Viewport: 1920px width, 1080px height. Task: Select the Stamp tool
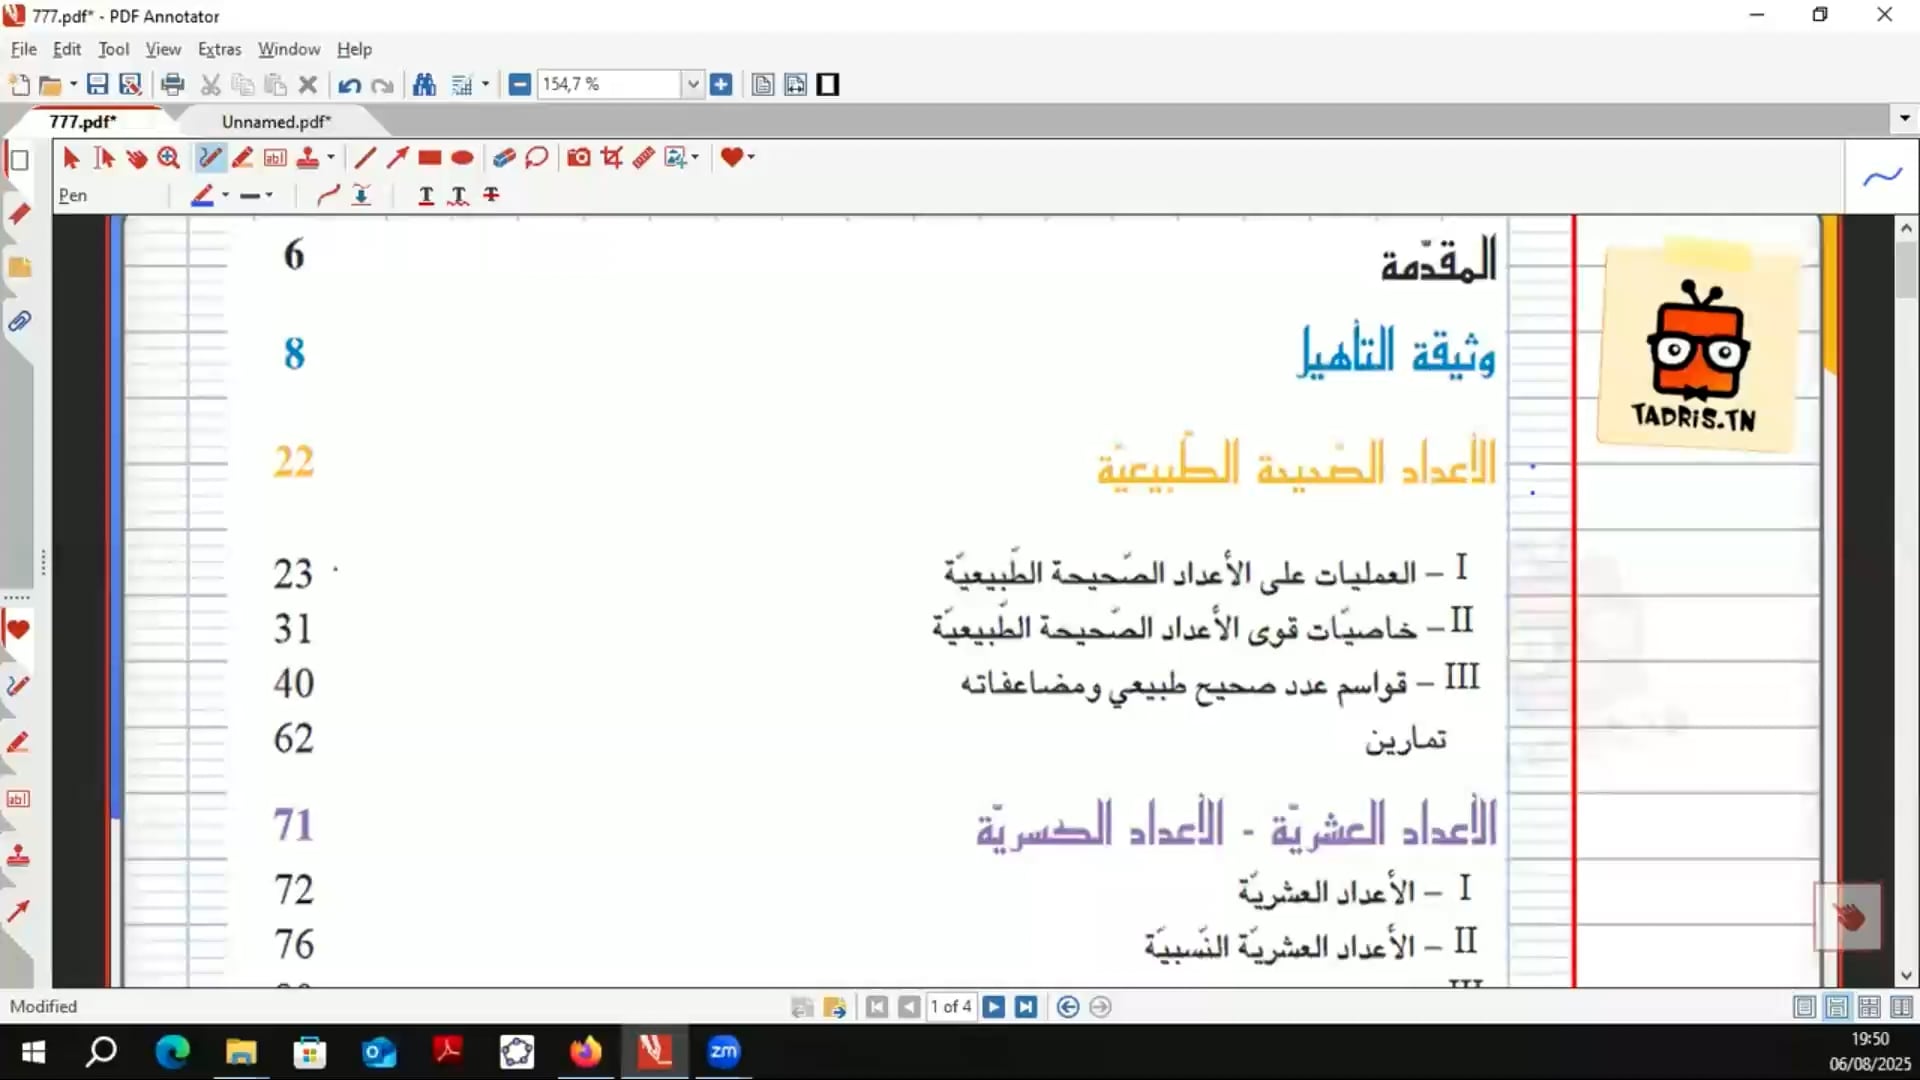308,158
